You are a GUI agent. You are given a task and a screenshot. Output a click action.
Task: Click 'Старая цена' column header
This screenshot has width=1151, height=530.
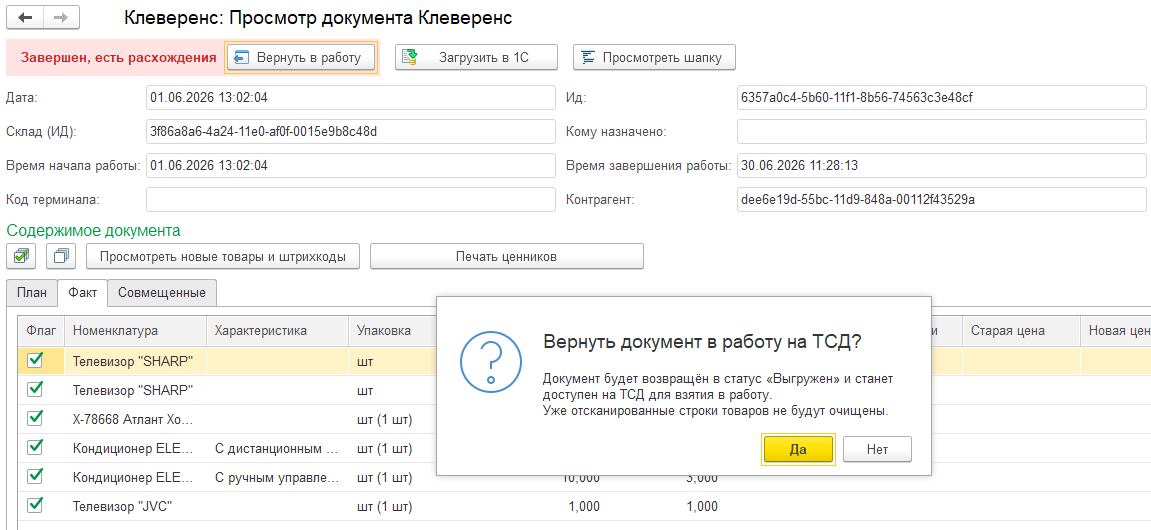tap(1020, 331)
